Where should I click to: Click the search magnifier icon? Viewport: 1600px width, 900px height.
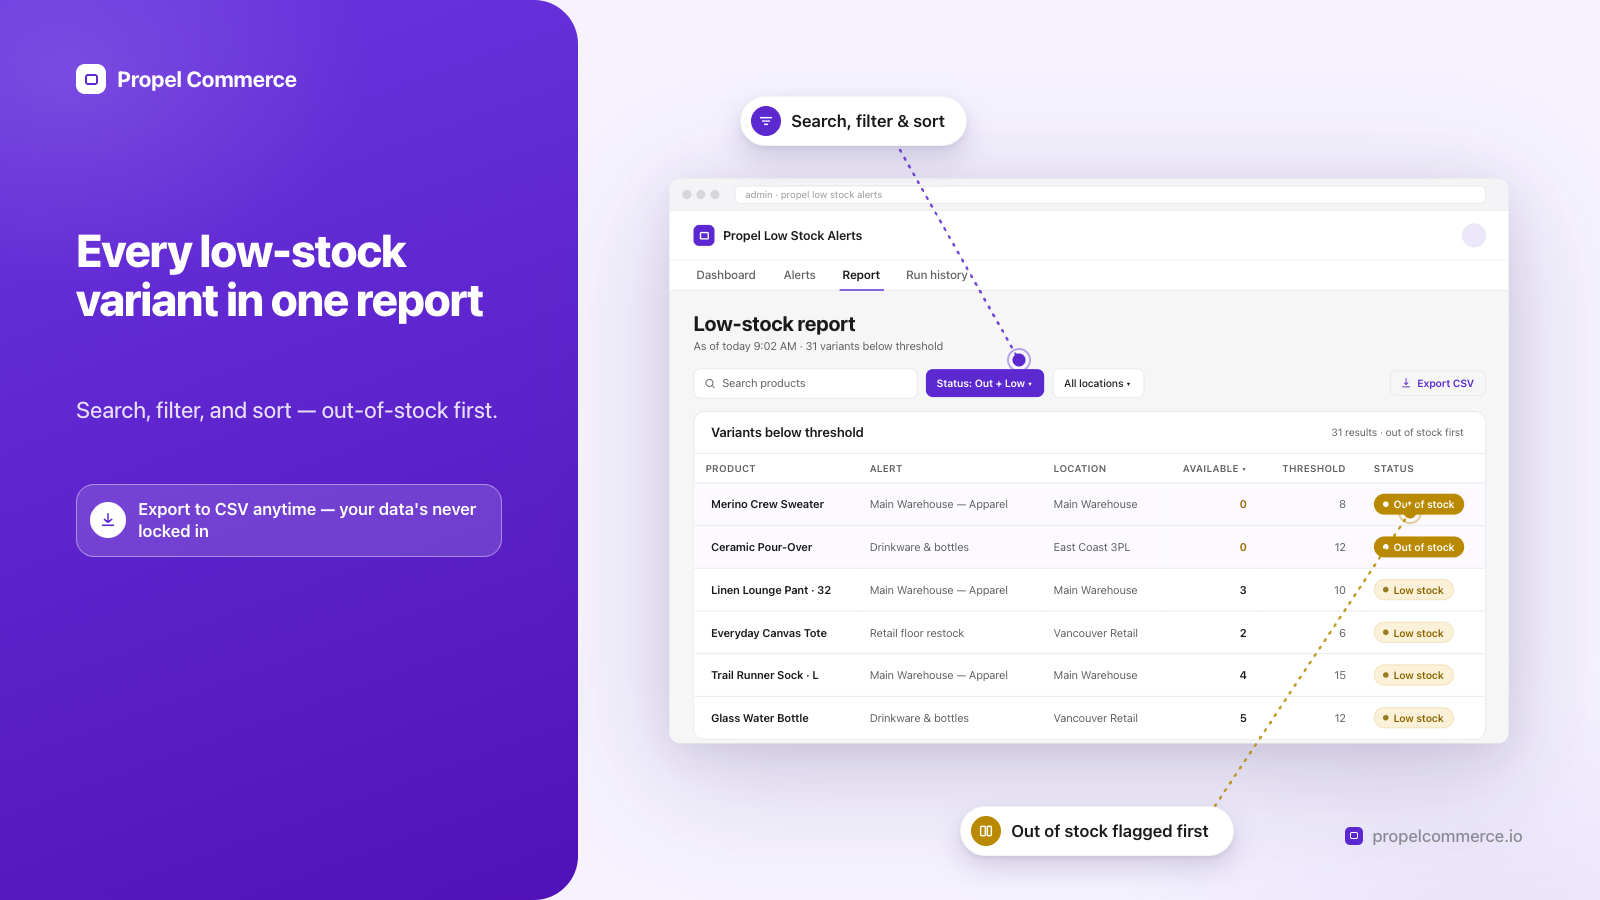(x=710, y=383)
